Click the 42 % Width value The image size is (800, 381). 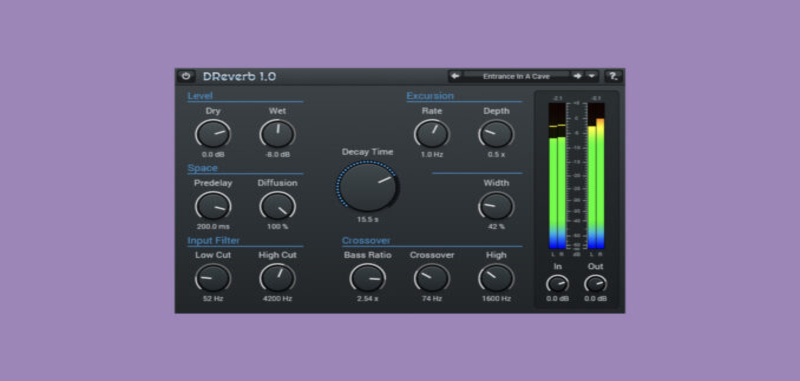coord(496,226)
